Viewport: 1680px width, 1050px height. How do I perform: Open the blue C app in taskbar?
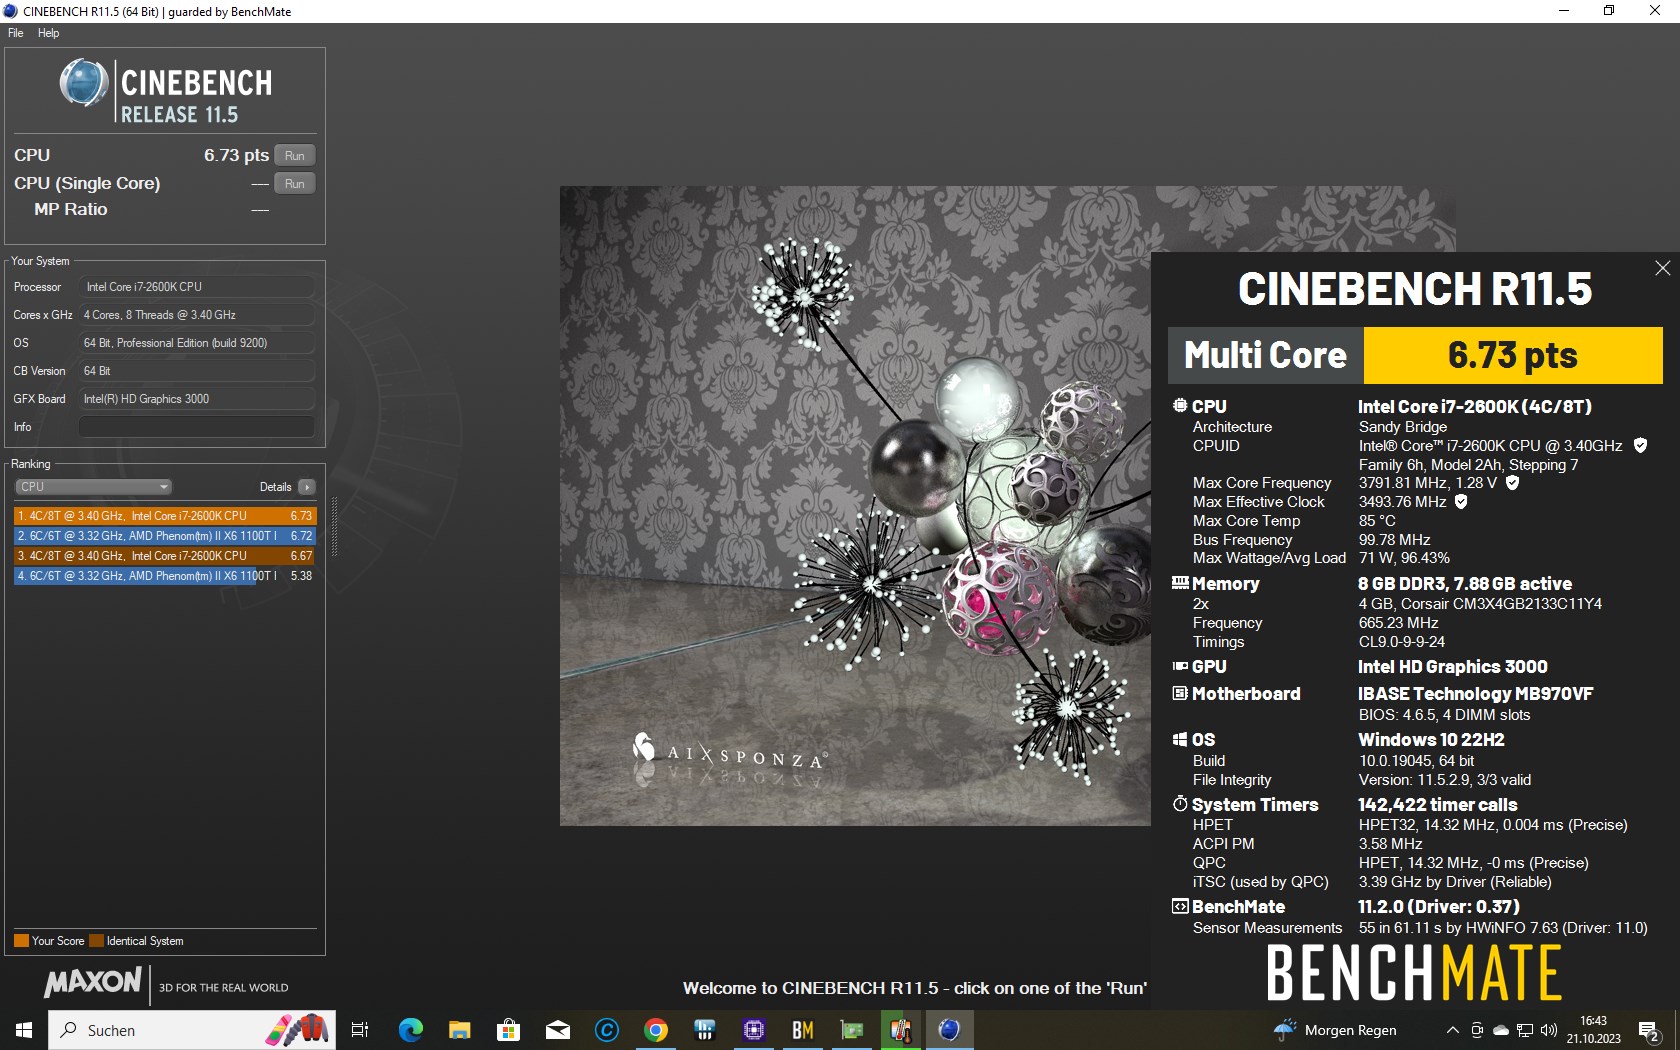click(607, 1030)
